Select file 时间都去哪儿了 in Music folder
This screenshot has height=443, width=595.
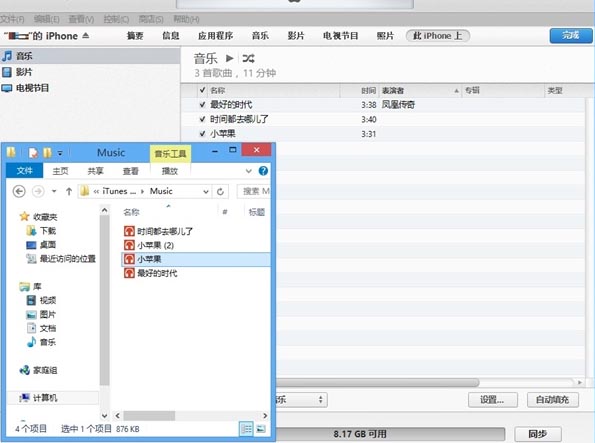(x=158, y=231)
